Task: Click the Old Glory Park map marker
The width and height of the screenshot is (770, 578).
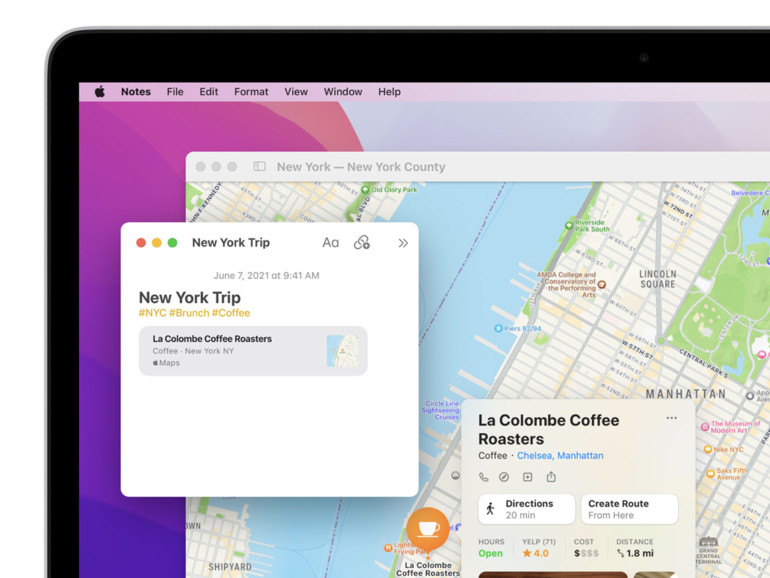Action: click(x=365, y=190)
